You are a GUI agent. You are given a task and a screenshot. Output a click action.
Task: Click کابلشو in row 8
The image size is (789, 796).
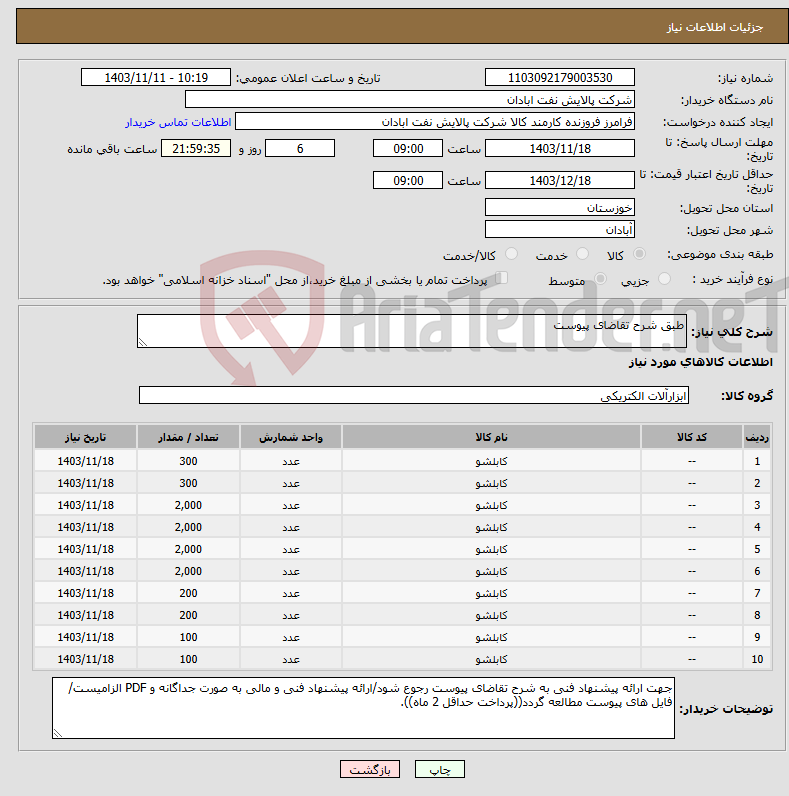pyautogui.click(x=491, y=615)
